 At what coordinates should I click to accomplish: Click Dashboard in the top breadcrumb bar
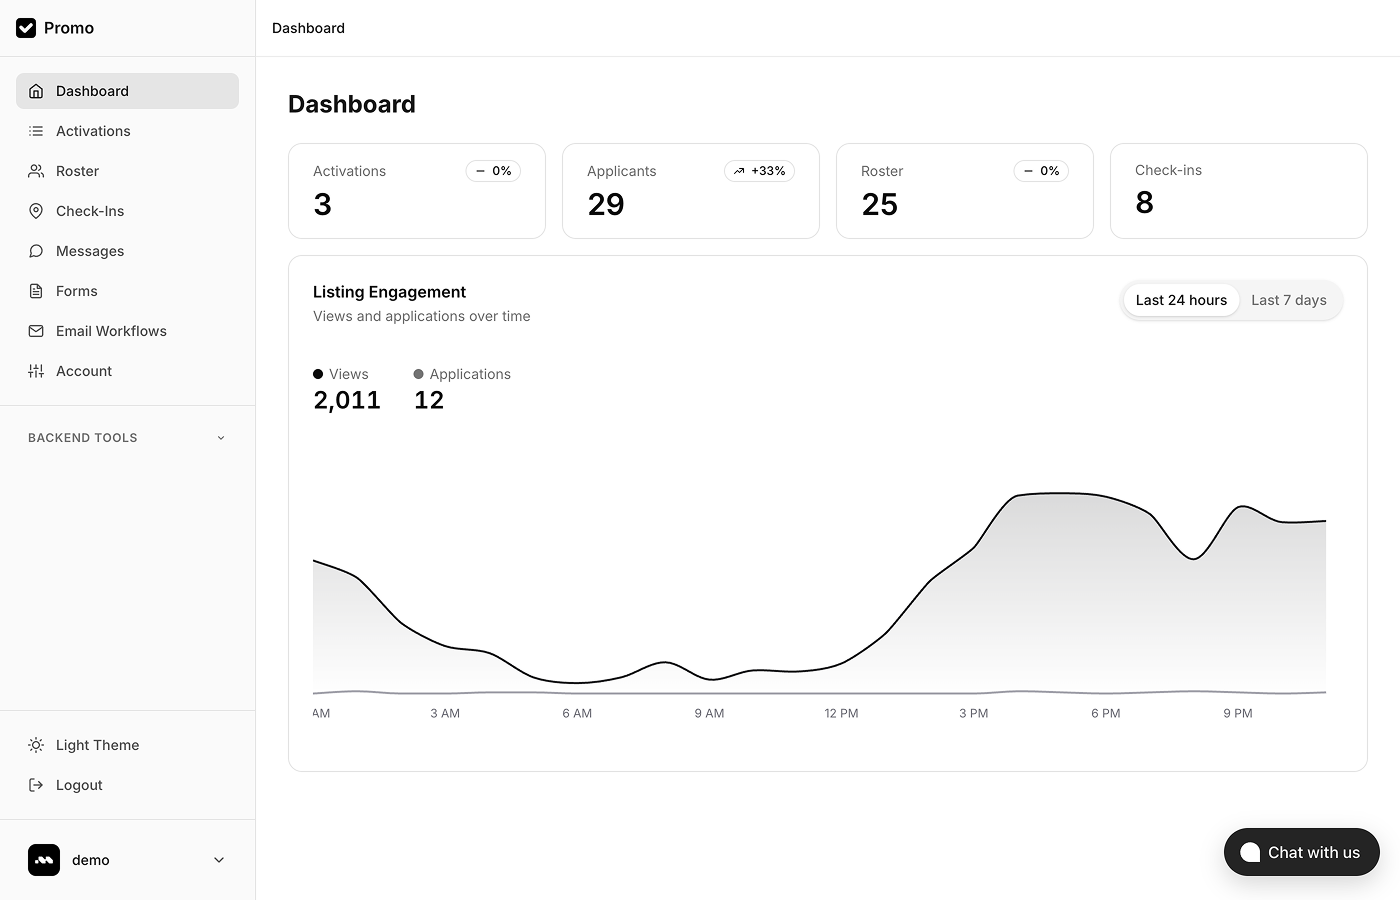point(308,28)
